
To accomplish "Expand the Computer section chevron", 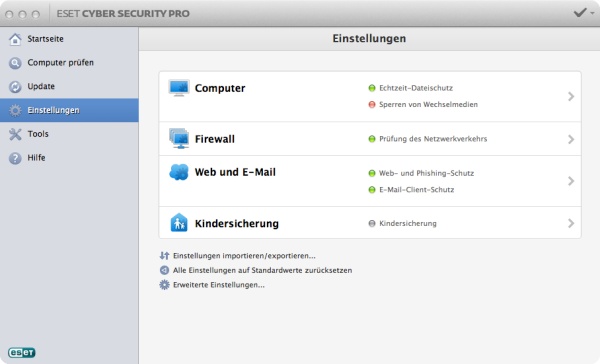I will pyautogui.click(x=571, y=96).
